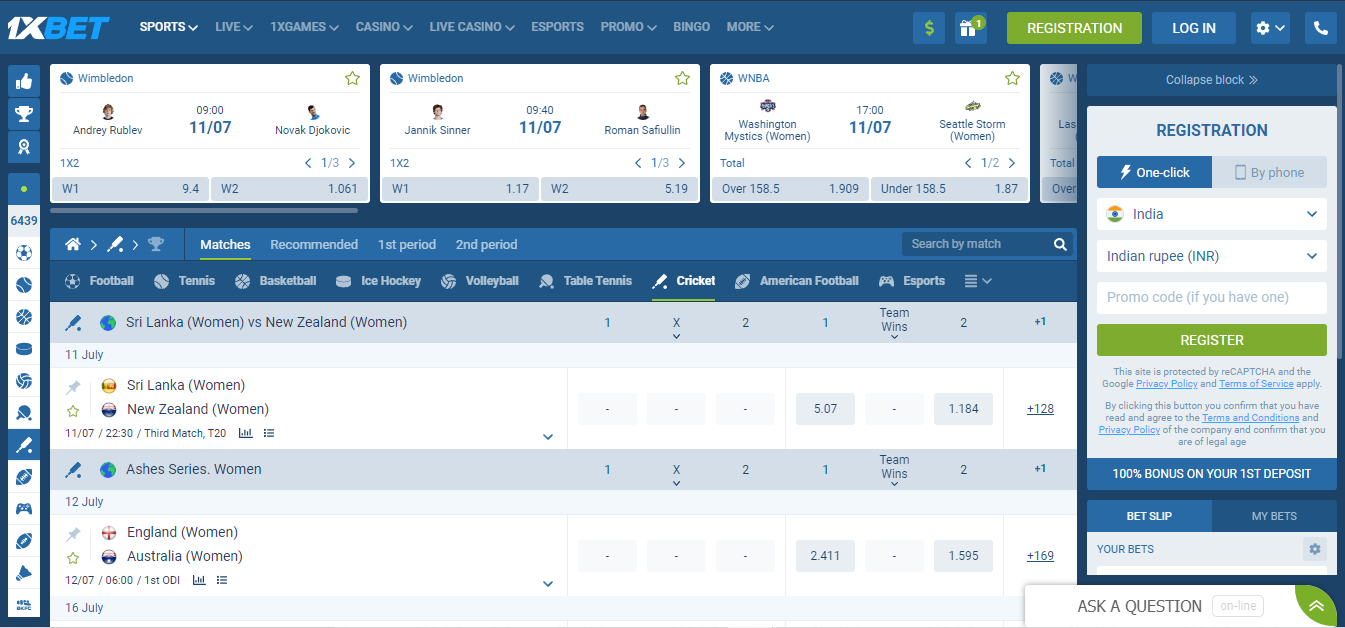This screenshot has width=1345, height=628.
Task: Pin the England vs Australia match
Action: 73,534
